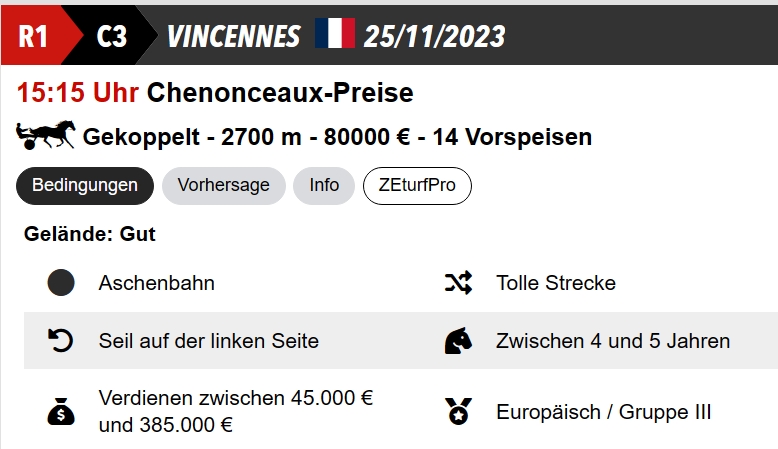Click the date 25/11/2023 in header
Image resolution: width=778 pixels, height=449 pixels.
(x=435, y=36)
